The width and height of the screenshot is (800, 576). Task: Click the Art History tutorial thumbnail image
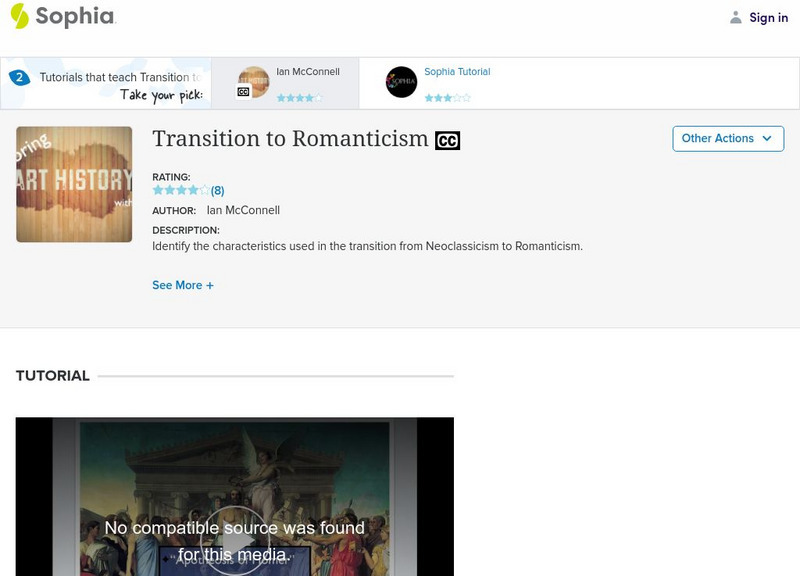(74, 182)
